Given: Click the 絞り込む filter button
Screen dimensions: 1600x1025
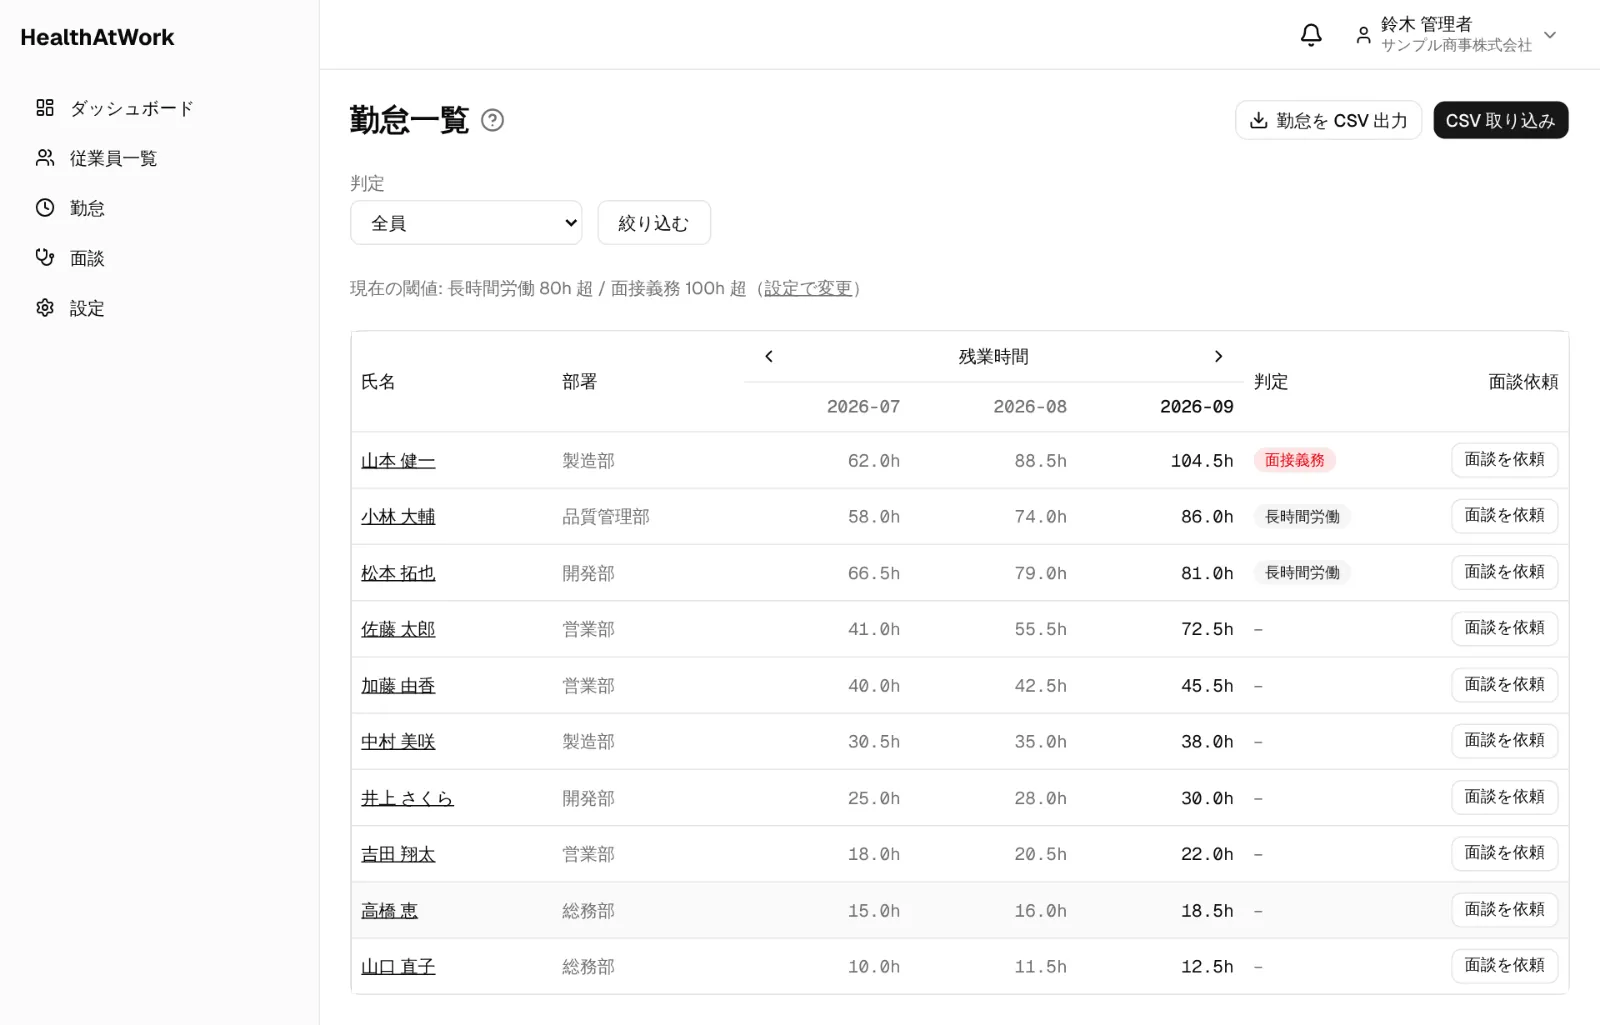Looking at the screenshot, I should pos(654,223).
